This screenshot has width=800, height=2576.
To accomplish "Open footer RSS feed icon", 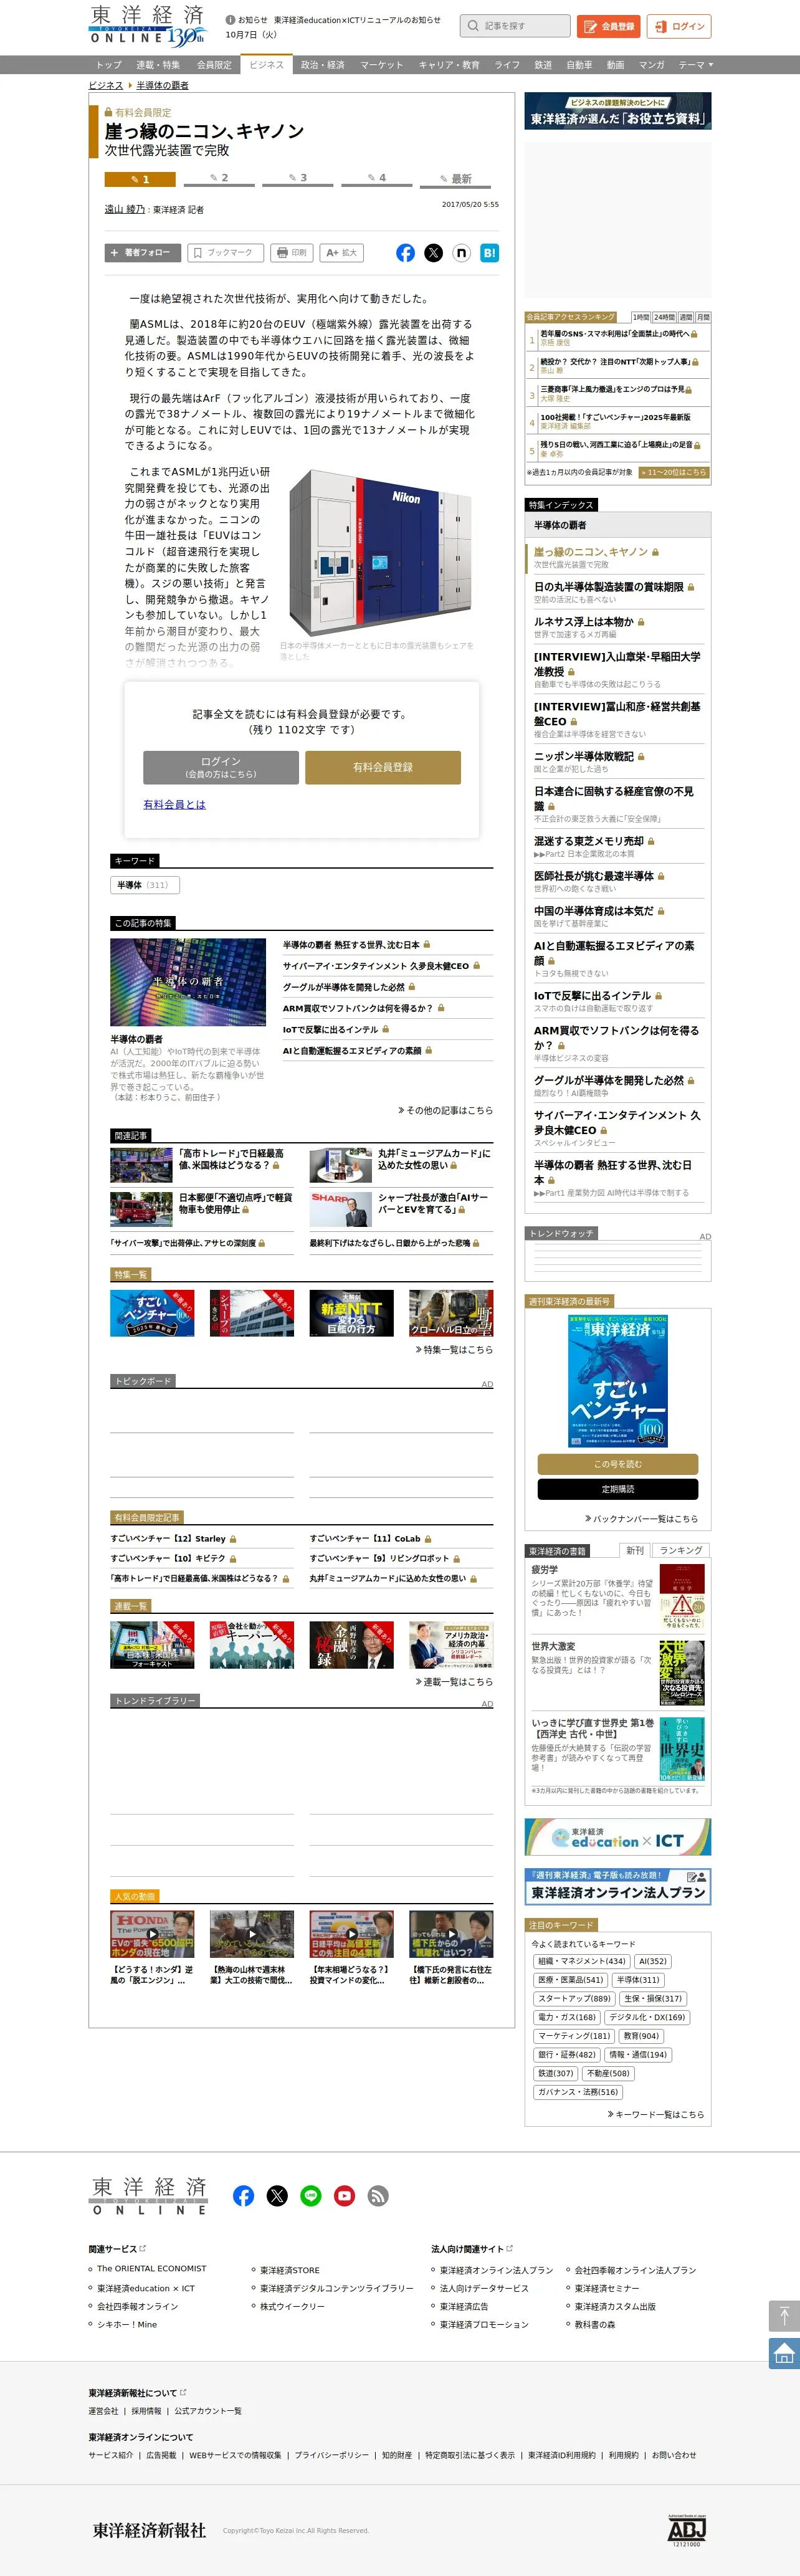I will click(x=378, y=2196).
